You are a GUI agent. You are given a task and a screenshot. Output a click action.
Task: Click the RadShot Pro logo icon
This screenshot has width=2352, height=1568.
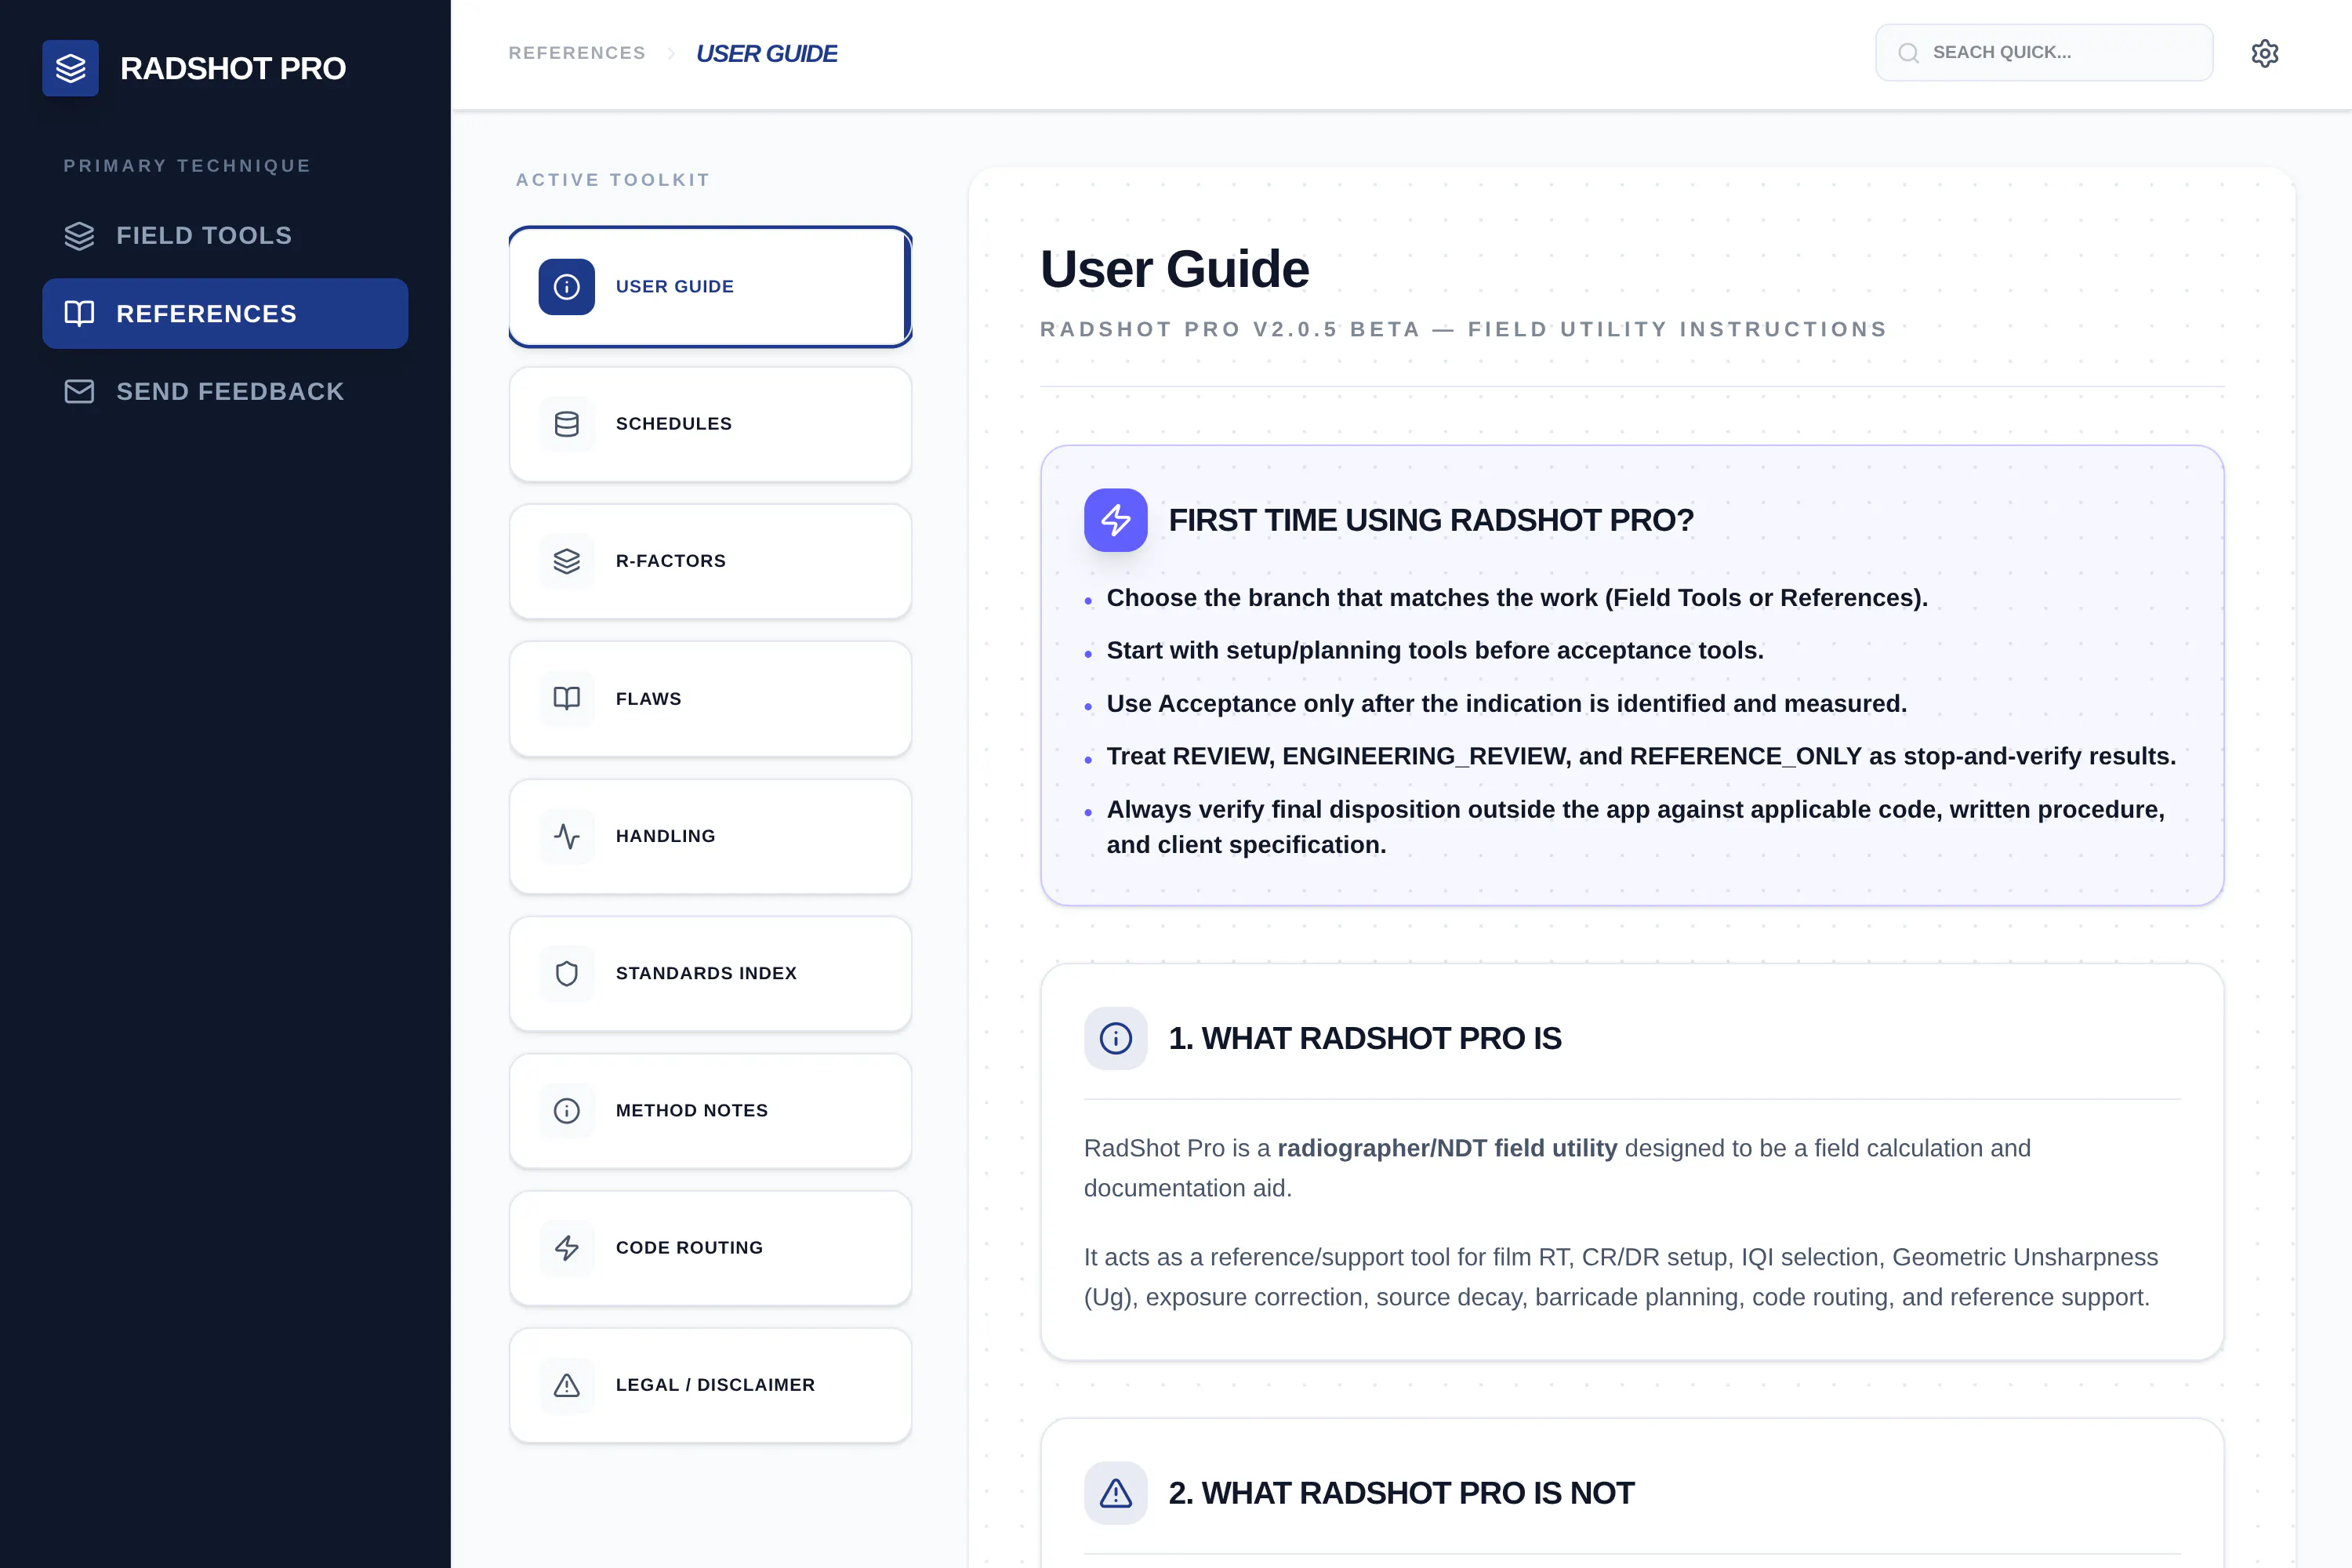click(70, 68)
